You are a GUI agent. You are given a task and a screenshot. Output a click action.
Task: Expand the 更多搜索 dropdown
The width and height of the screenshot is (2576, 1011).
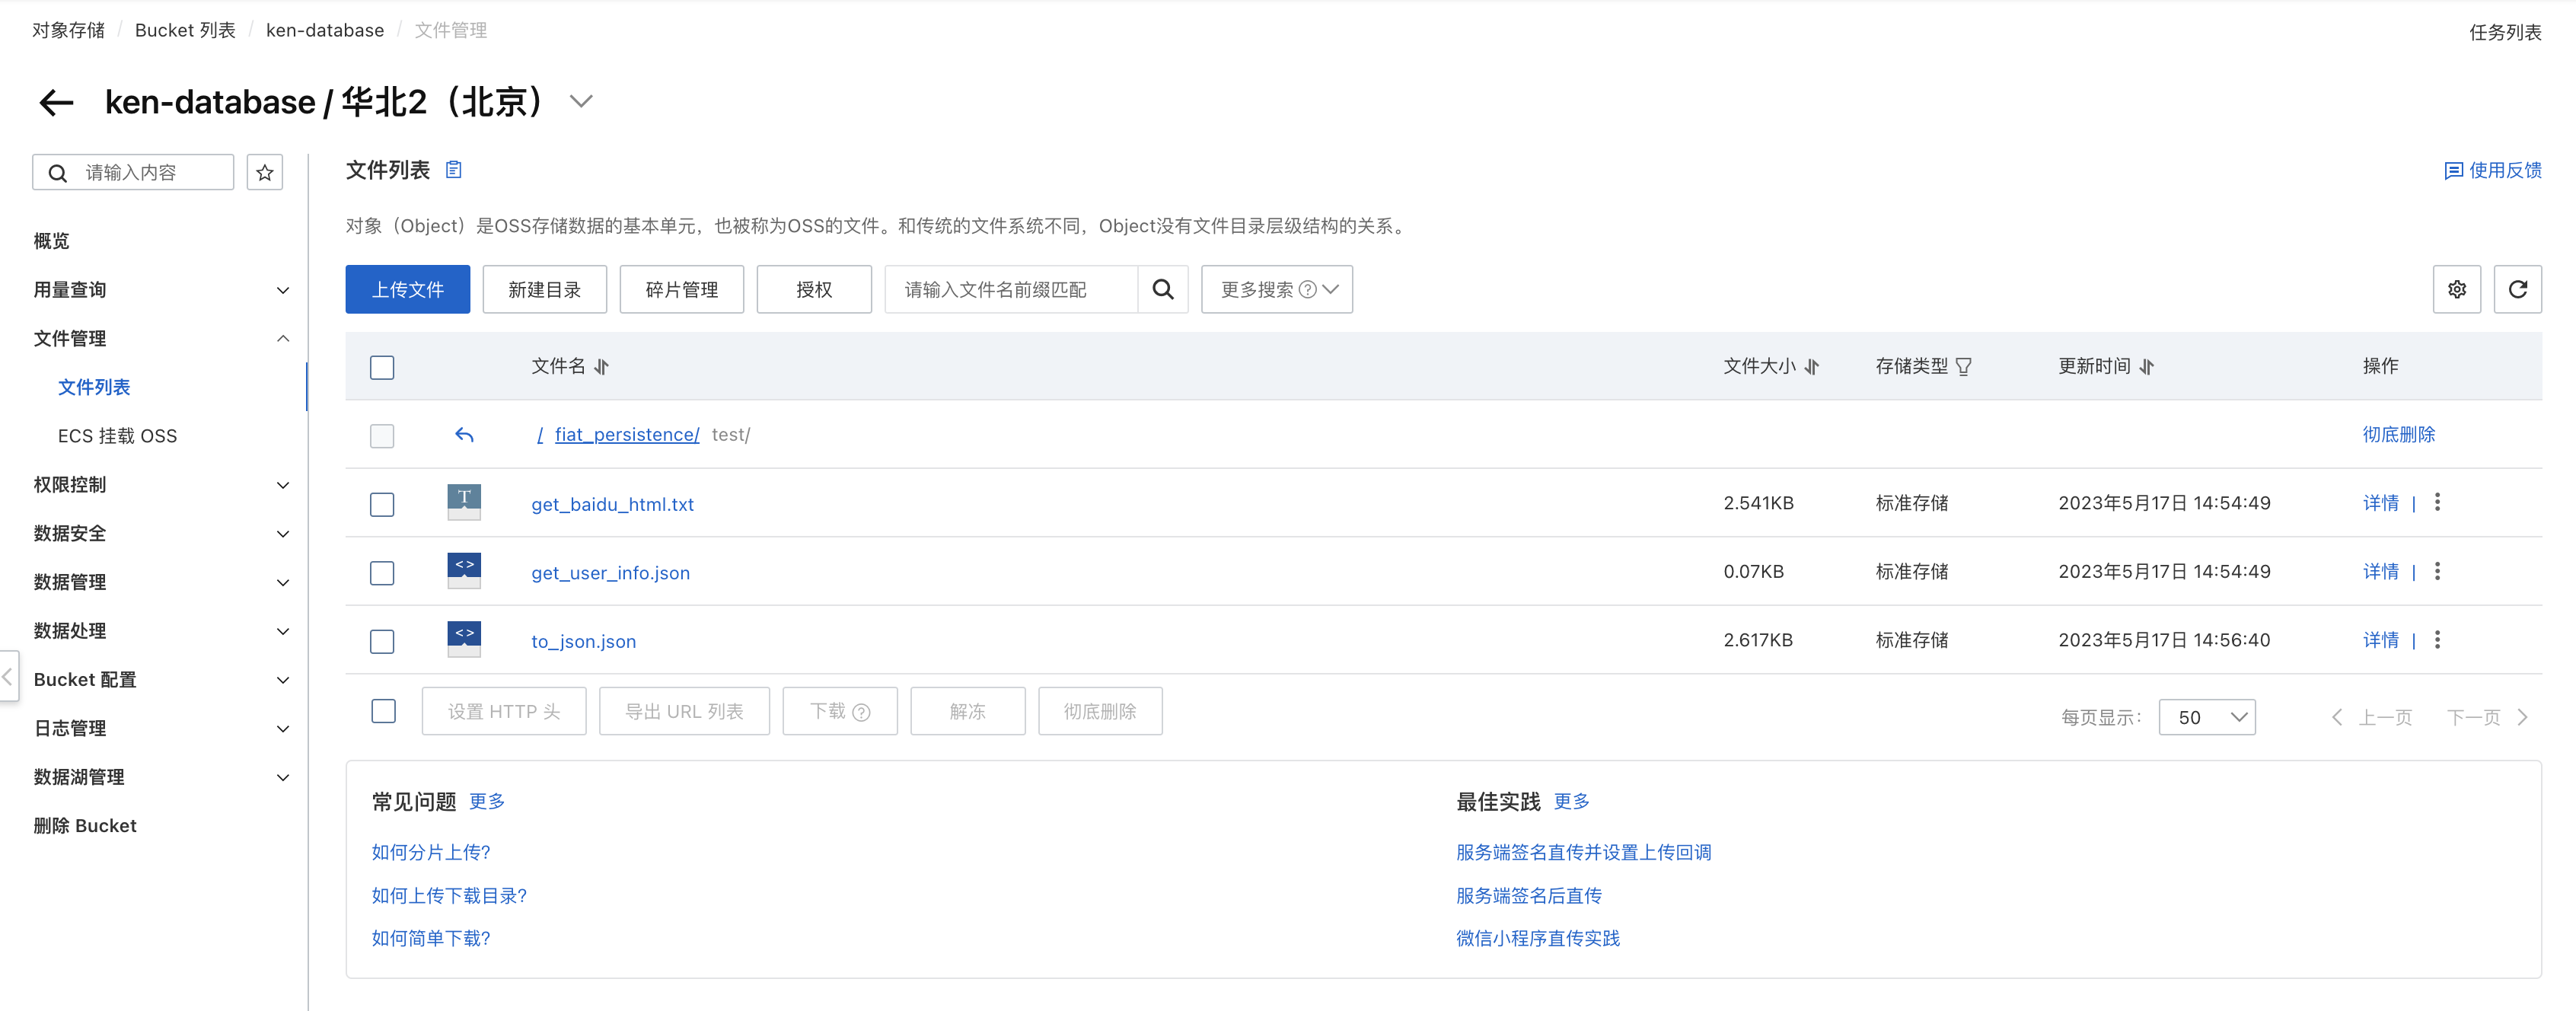(1276, 290)
